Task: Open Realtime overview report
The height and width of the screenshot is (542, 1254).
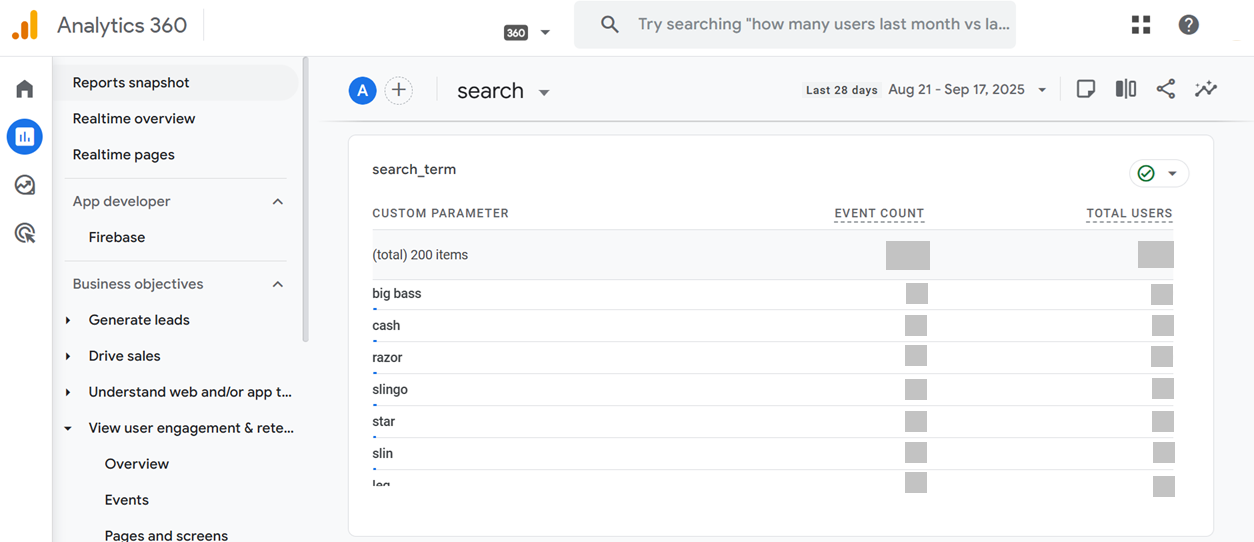Action: pyautogui.click(x=134, y=118)
